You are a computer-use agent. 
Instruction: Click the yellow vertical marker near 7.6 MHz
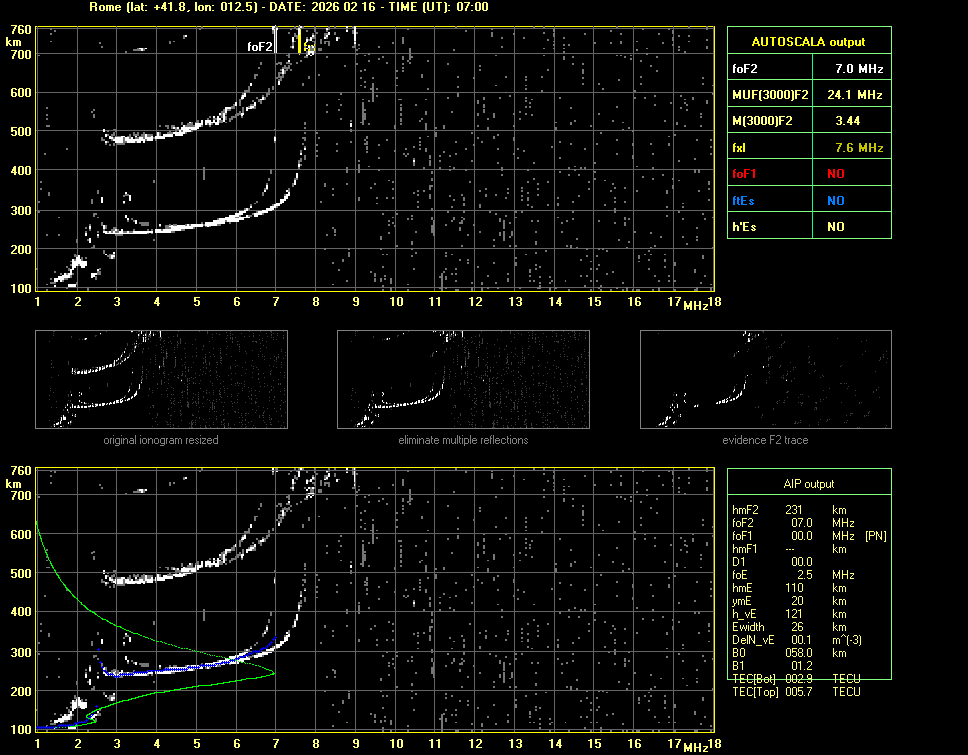(299, 41)
